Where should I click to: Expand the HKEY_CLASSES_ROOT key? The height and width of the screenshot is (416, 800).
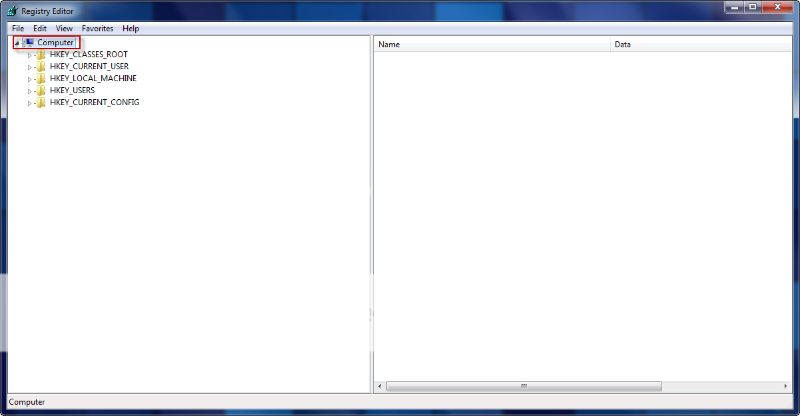(29, 55)
